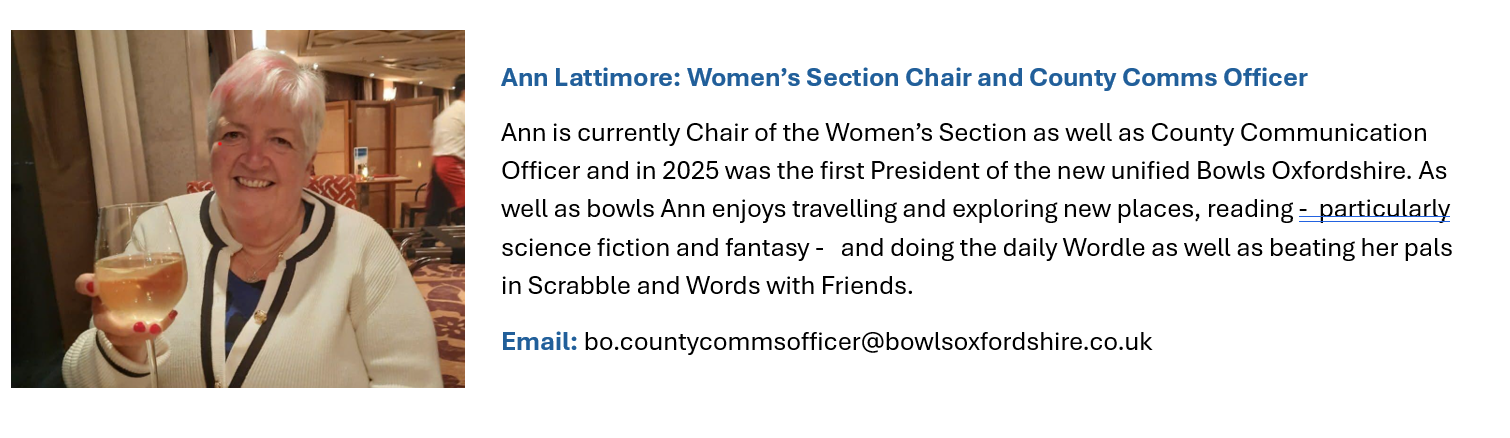Viewport: 1510px width, 438px height.
Task: Click the photo of Ann Lattimore
Action: click(x=238, y=208)
